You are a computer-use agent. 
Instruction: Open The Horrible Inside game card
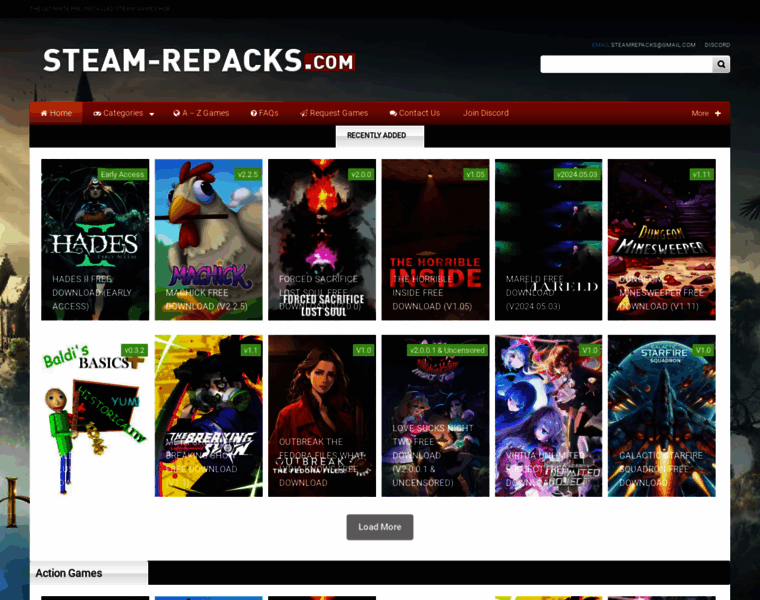435,239
